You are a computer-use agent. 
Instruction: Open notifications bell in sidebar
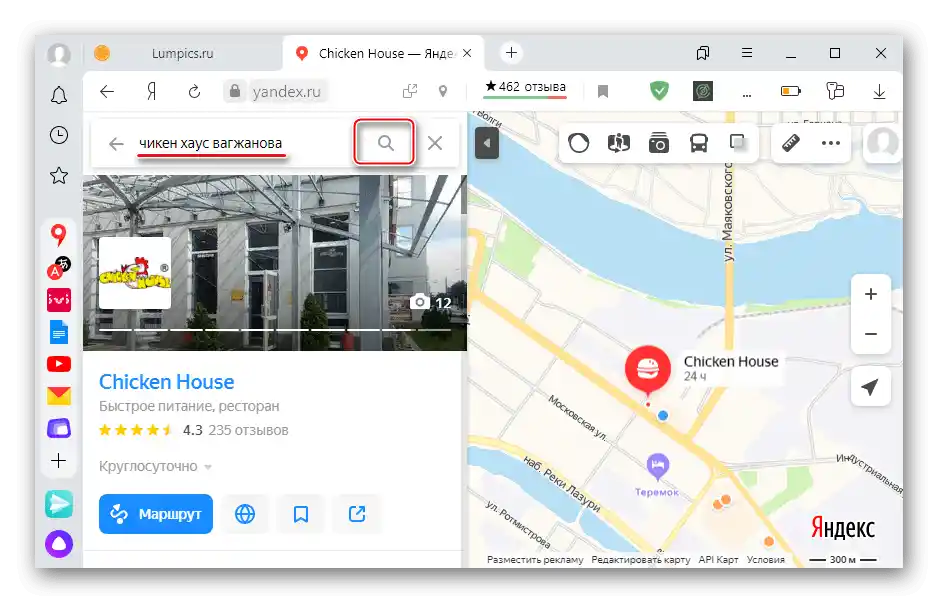pyautogui.click(x=59, y=95)
